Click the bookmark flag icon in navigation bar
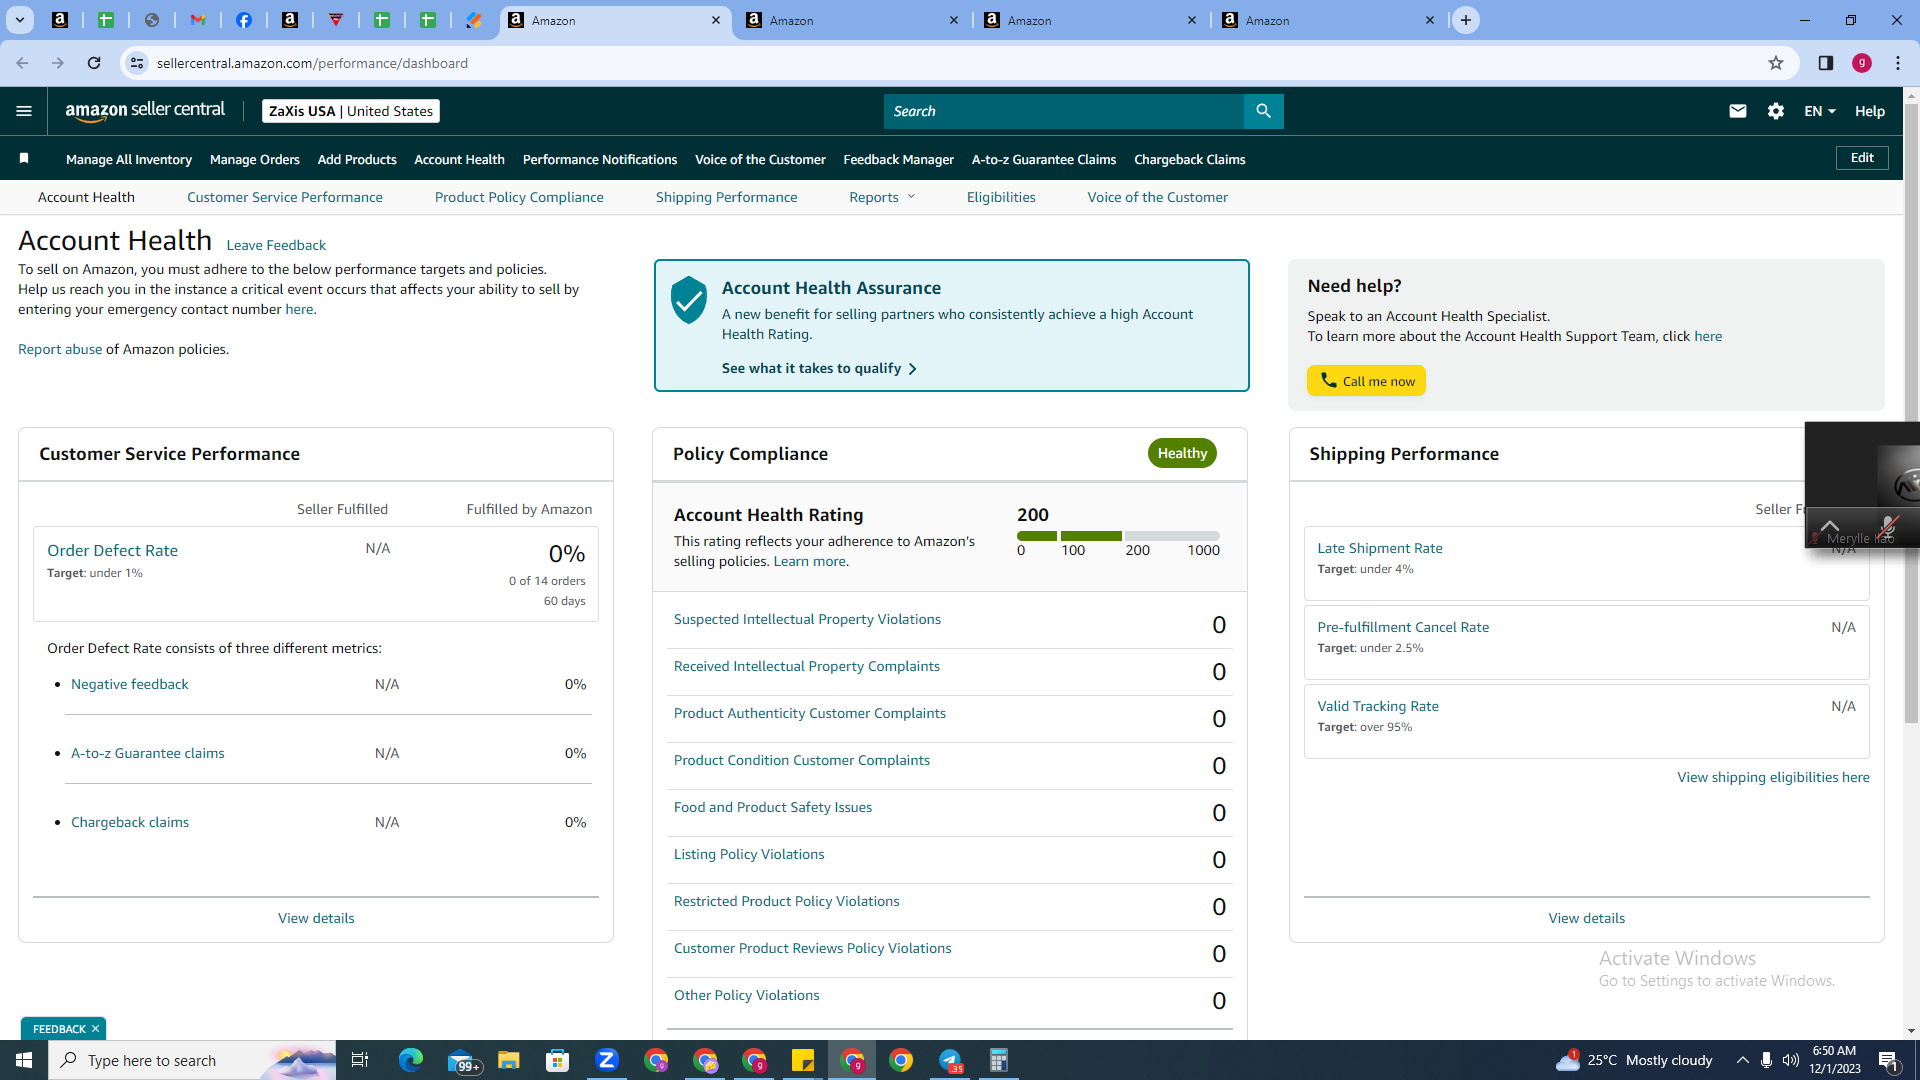 point(24,158)
